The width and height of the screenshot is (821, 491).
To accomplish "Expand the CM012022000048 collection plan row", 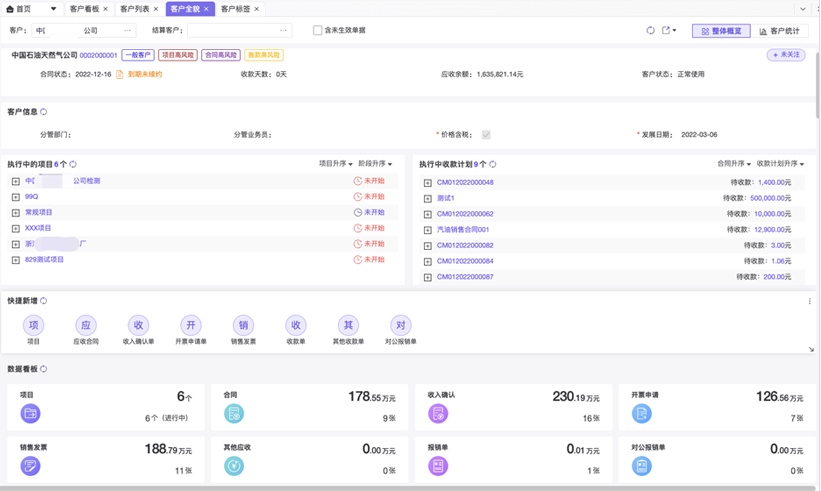I will coord(428,183).
